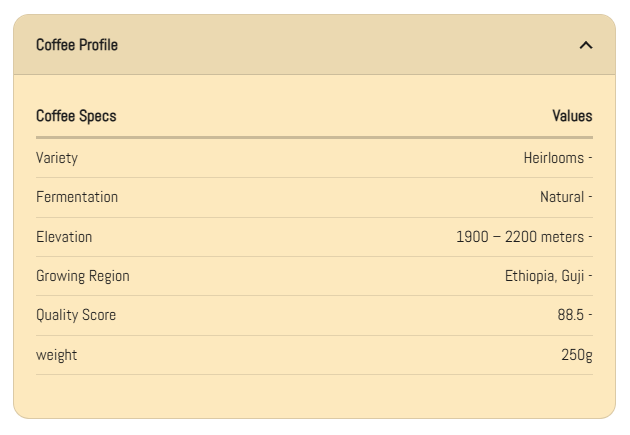
Task: Click the 88.5 quality score value
Action: pos(571,315)
